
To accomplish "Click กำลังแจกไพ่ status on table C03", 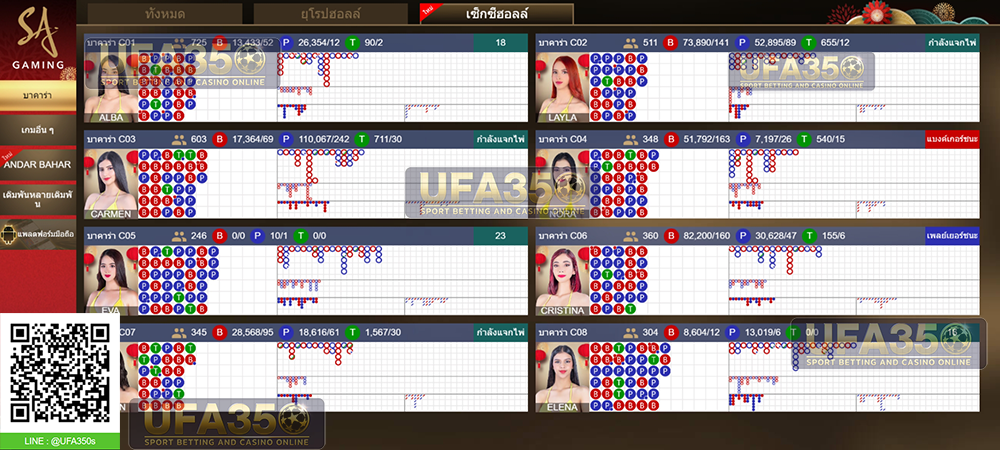I will (501, 140).
